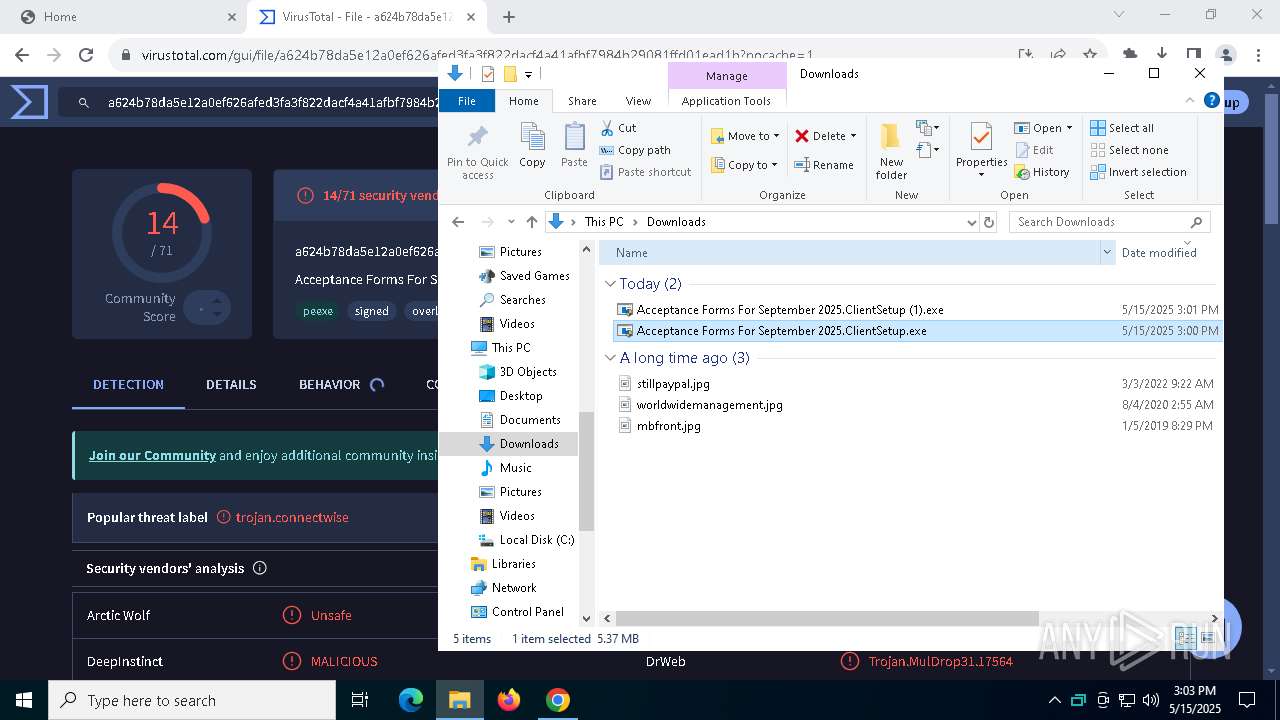Switch to VirusTotal BEHAVIOR tab
Screen dimensions: 1280x720
tap(329, 384)
